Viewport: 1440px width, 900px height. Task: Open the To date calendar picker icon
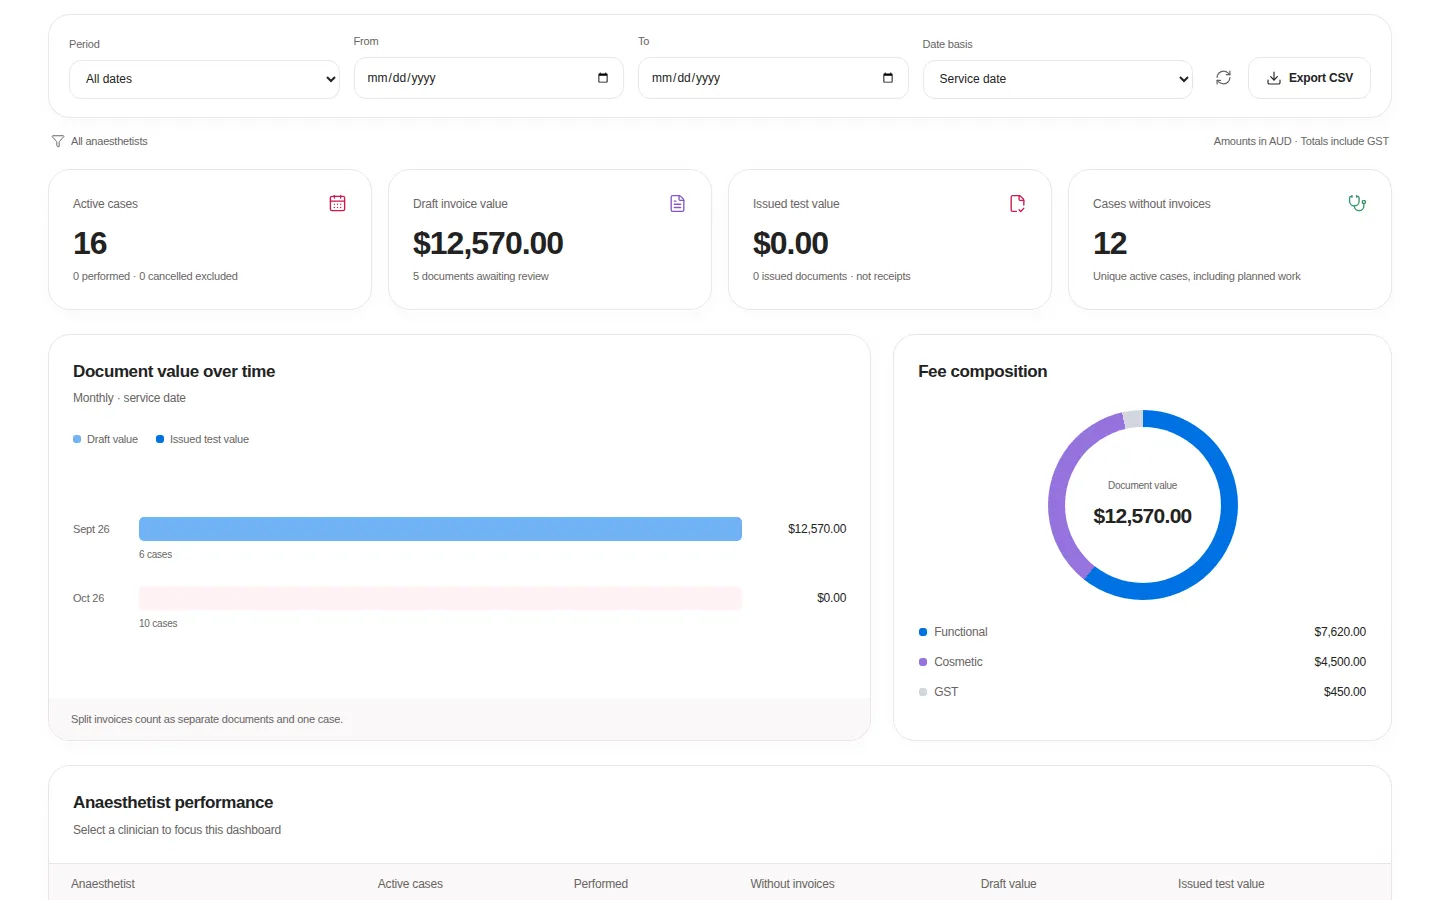click(x=888, y=78)
